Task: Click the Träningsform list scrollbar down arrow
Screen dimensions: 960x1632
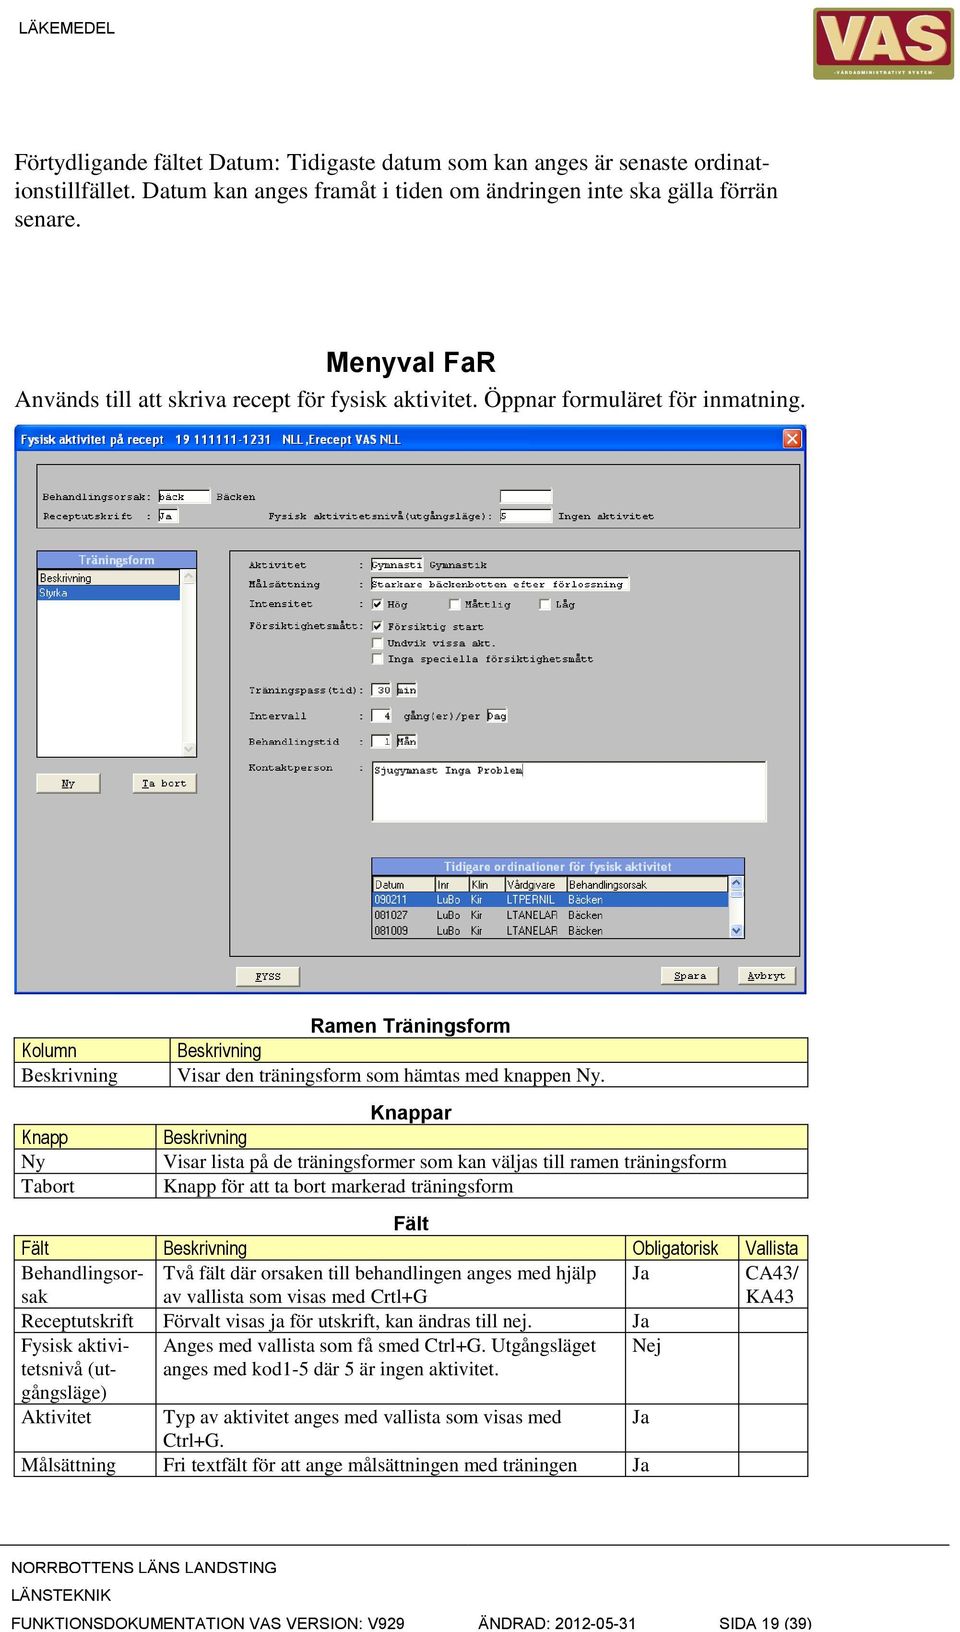Action: [x=189, y=749]
